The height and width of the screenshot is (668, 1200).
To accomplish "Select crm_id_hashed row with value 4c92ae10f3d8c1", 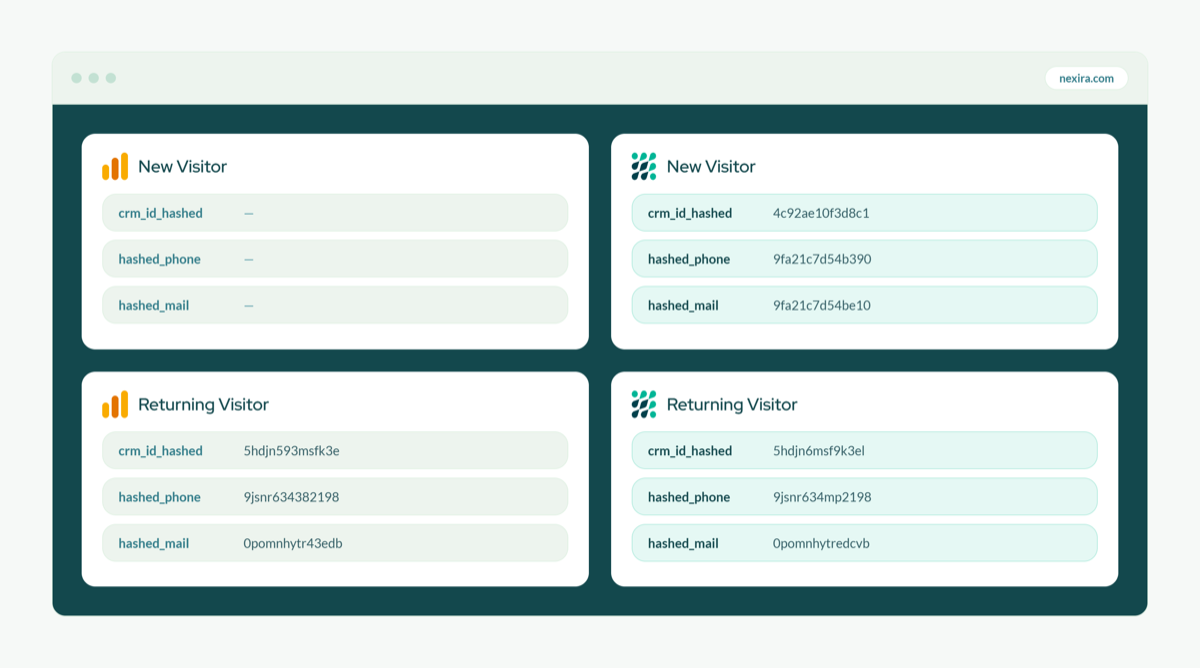I will pyautogui.click(x=864, y=213).
